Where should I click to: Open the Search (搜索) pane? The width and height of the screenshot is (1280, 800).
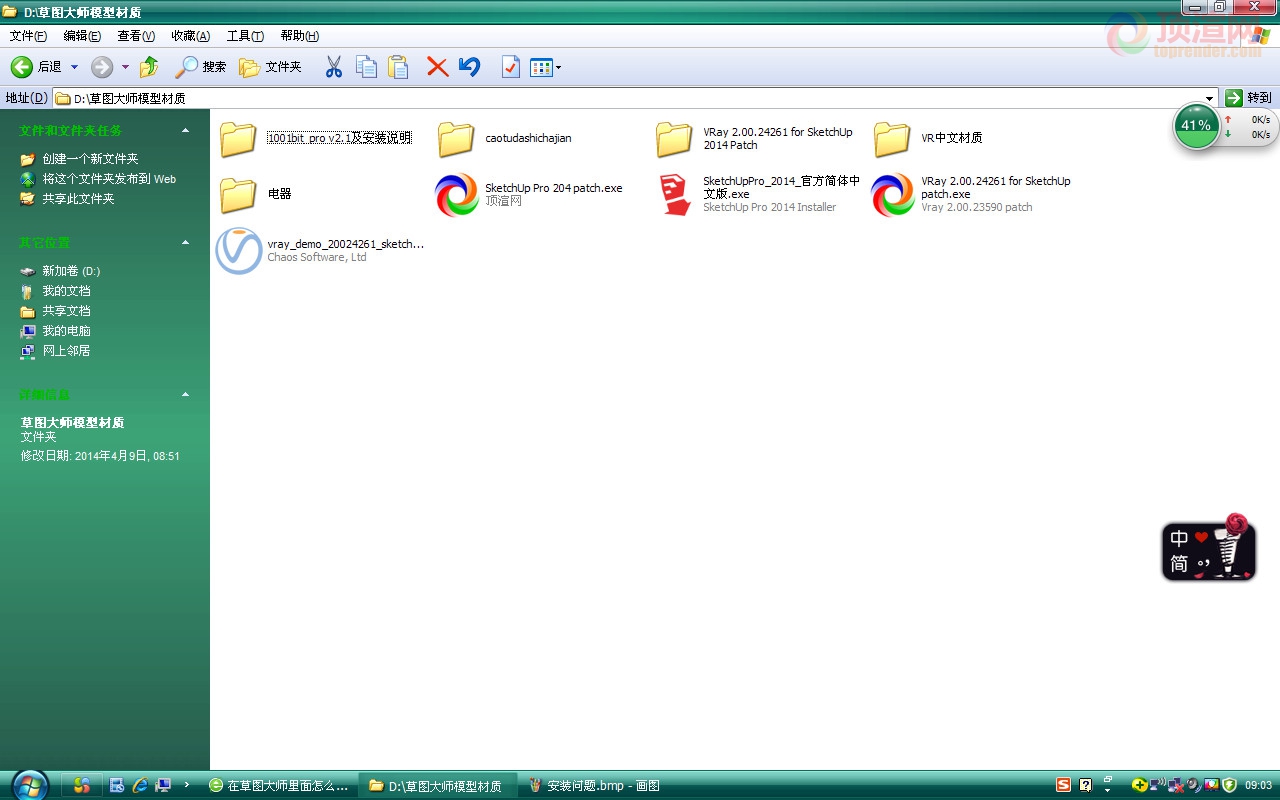coord(201,67)
